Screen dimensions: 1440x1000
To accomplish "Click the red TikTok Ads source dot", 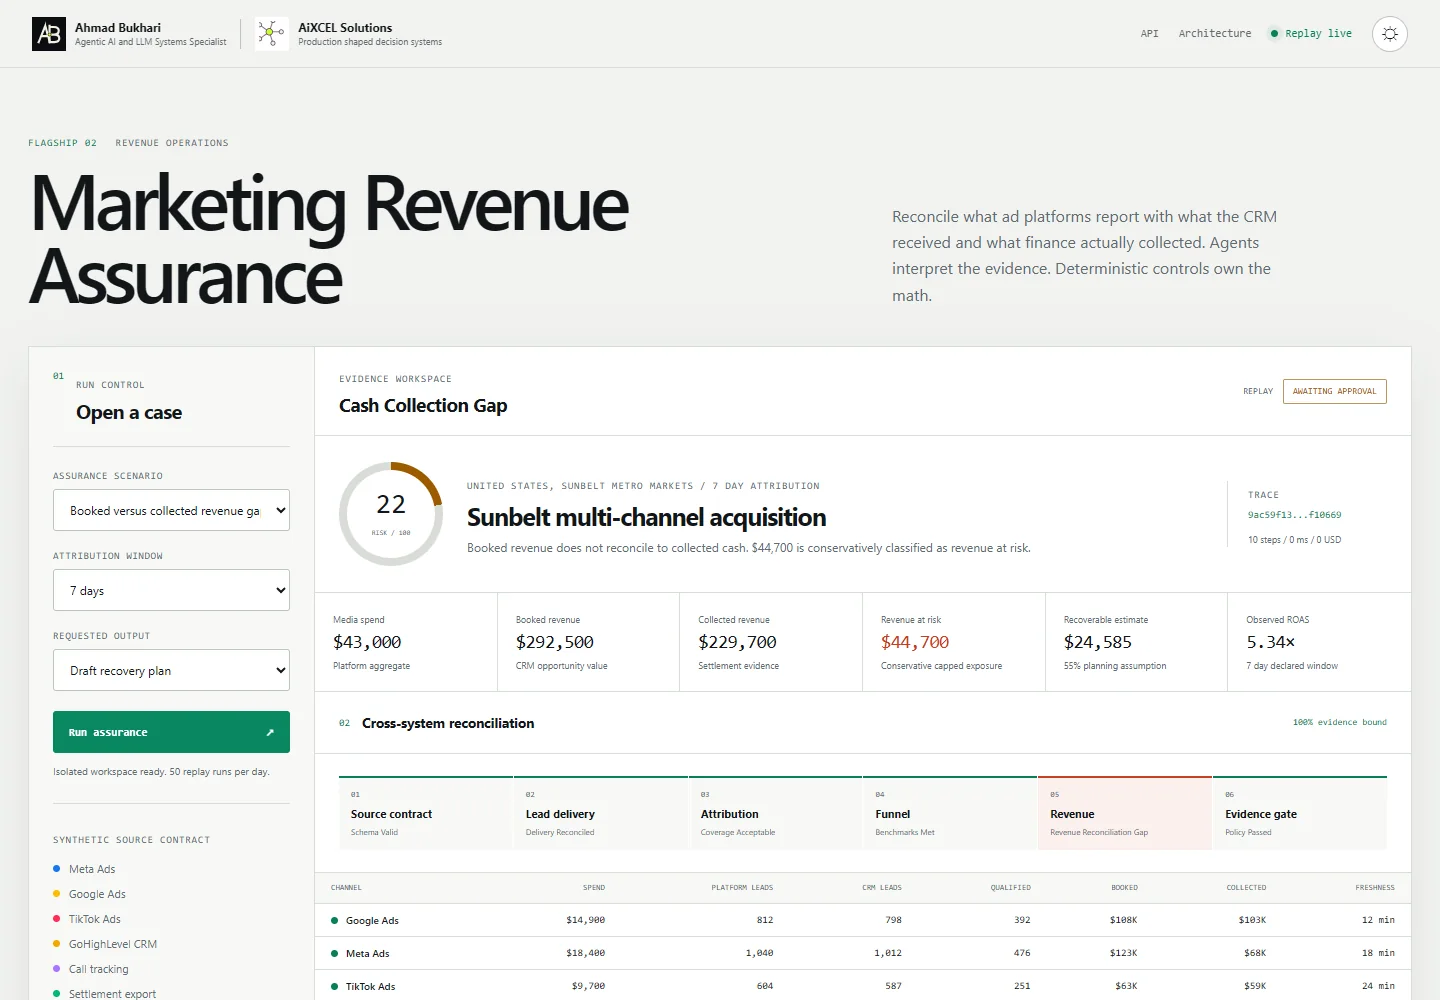I will [x=57, y=919].
